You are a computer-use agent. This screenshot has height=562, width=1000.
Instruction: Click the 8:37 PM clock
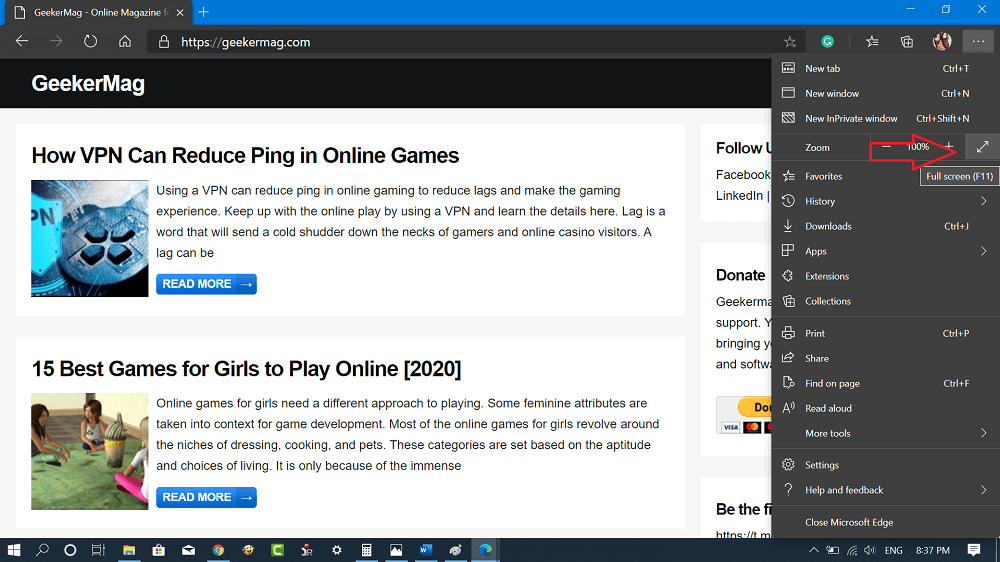tap(932, 550)
